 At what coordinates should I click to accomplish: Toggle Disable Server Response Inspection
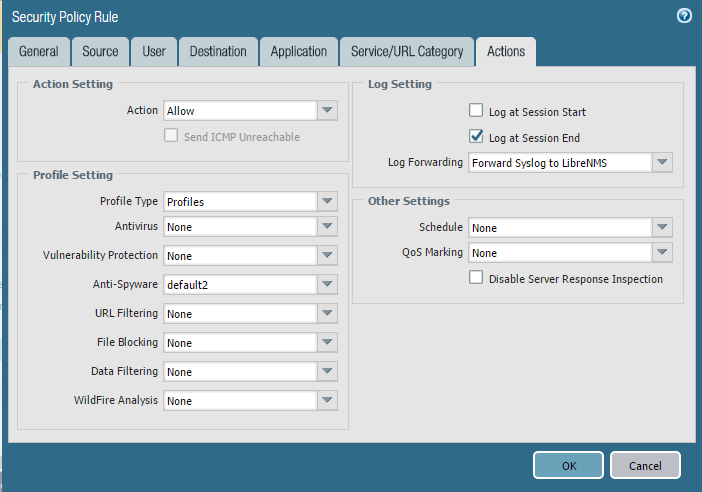click(476, 277)
